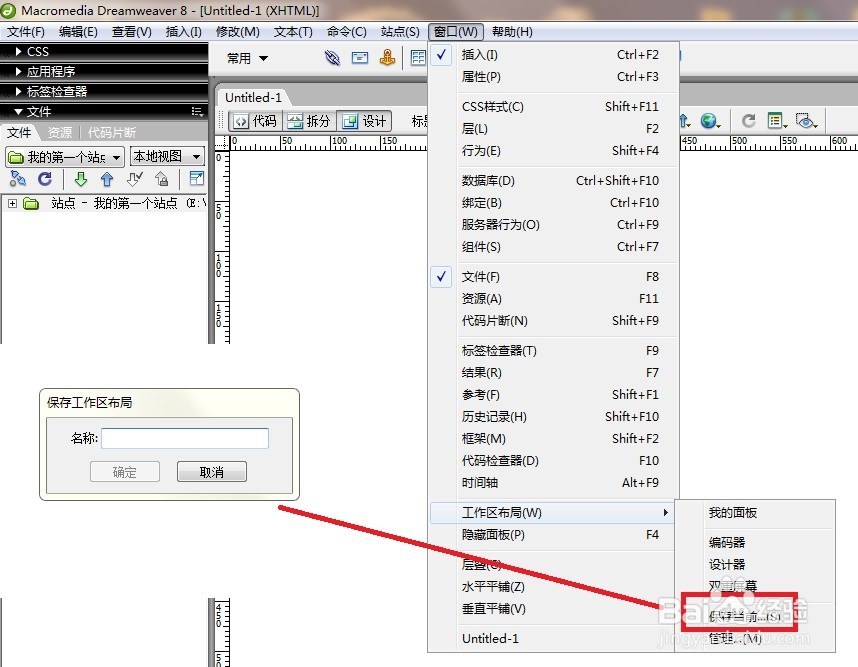Open Files panel options menu icon

pyautogui.click(x=198, y=112)
